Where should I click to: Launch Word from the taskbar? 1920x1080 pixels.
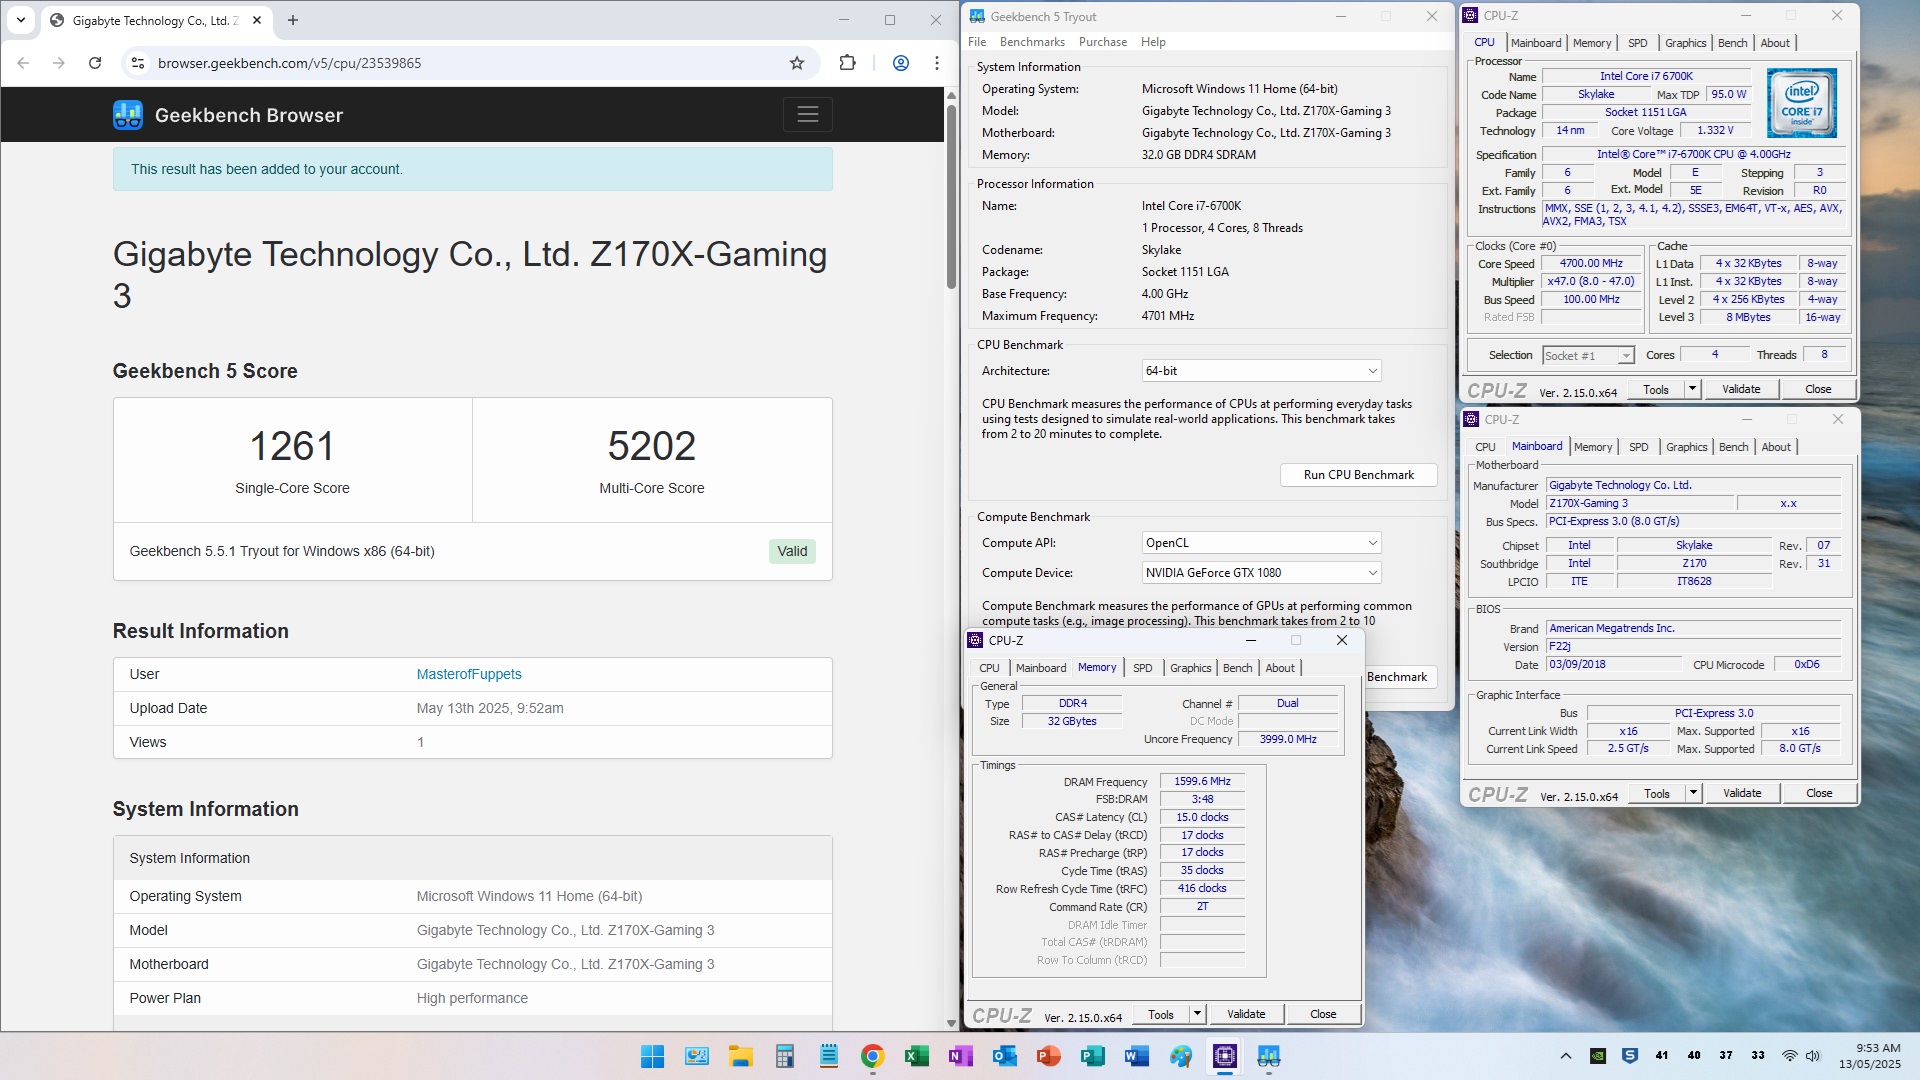1136,1056
